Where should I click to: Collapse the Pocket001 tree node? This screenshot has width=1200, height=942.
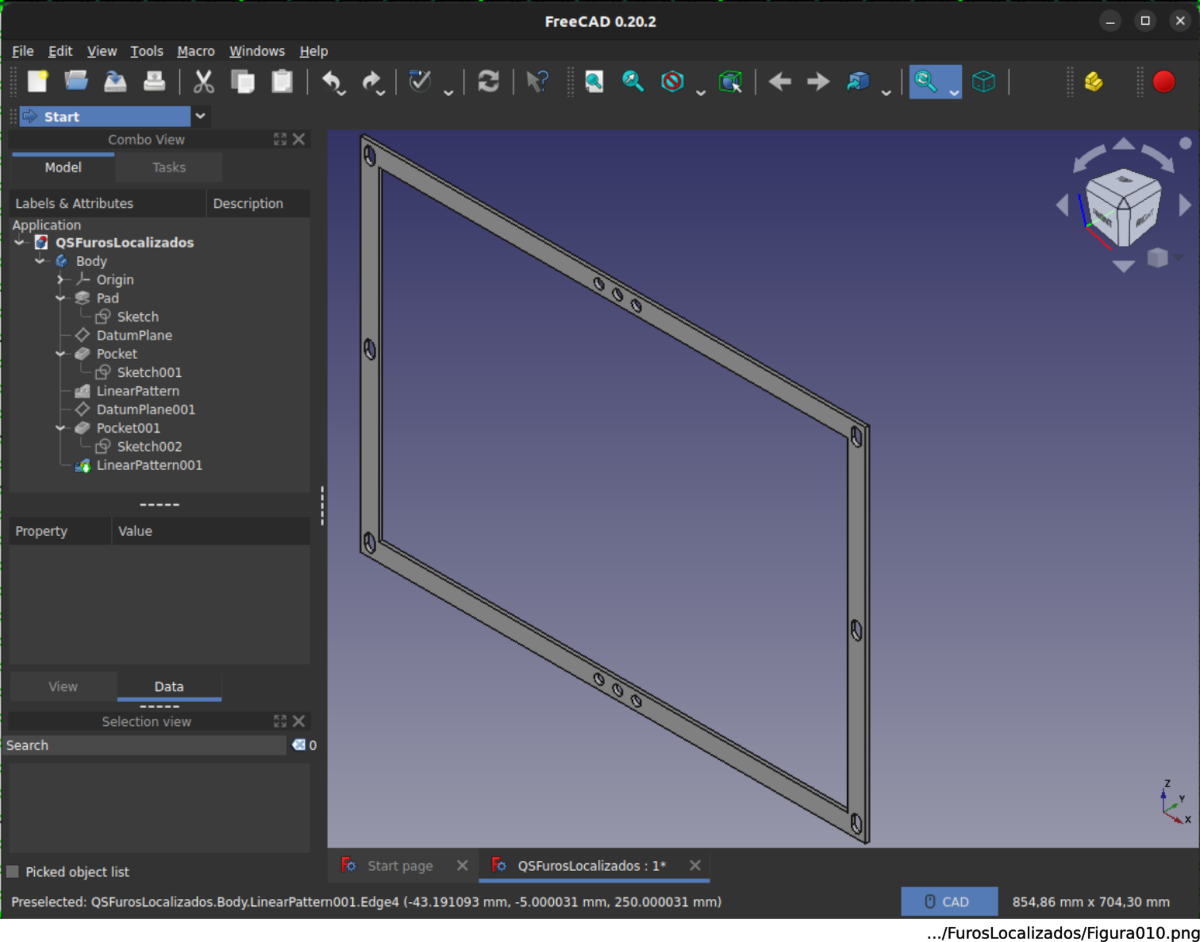(x=61, y=428)
